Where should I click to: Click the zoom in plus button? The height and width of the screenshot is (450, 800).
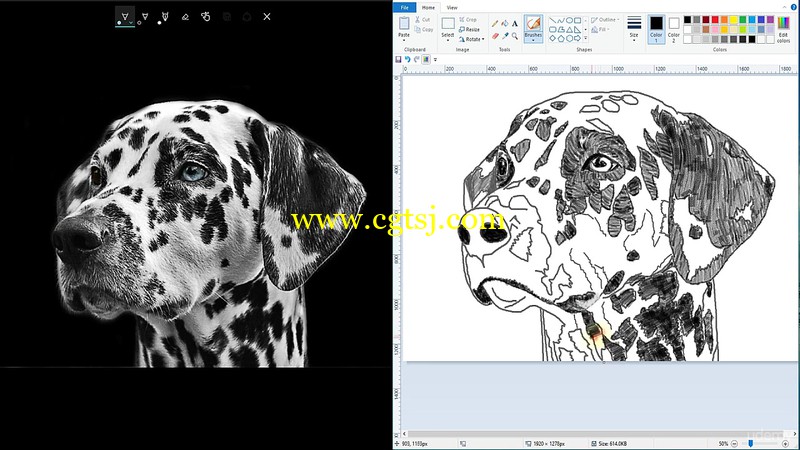tap(786, 443)
